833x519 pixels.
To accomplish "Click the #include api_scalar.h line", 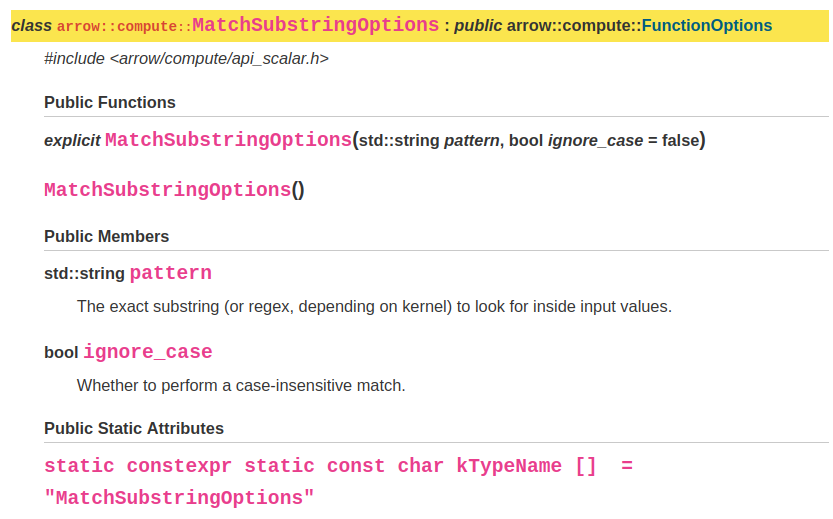I will 186,59.
